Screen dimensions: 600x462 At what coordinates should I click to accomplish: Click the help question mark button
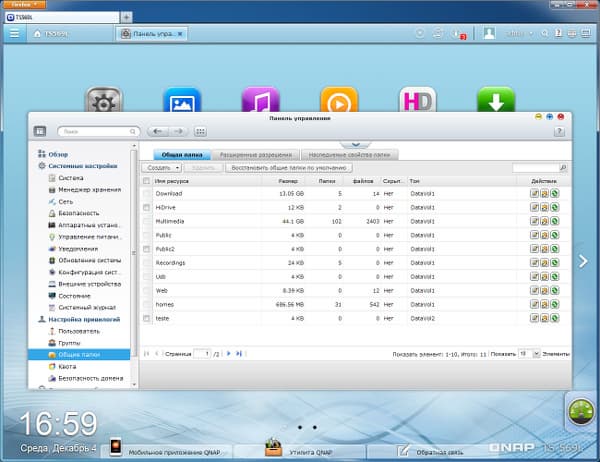[559, 131]
